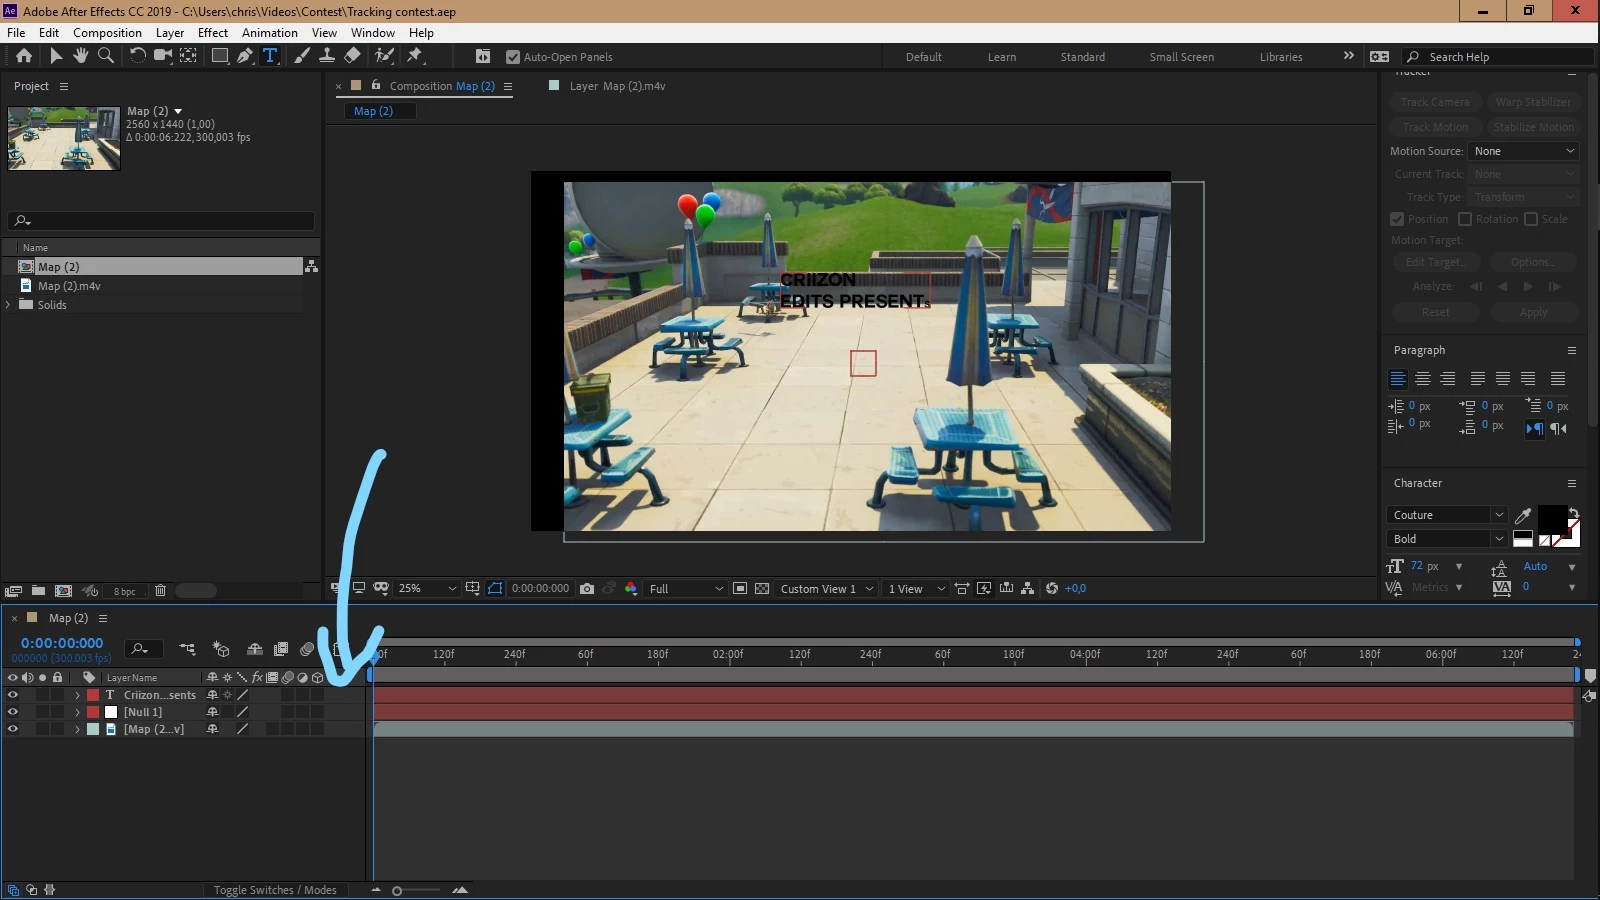Open the Composition menu
Image resolution: width=1600 pixels, height=900 pixels.
pos(107,33)
